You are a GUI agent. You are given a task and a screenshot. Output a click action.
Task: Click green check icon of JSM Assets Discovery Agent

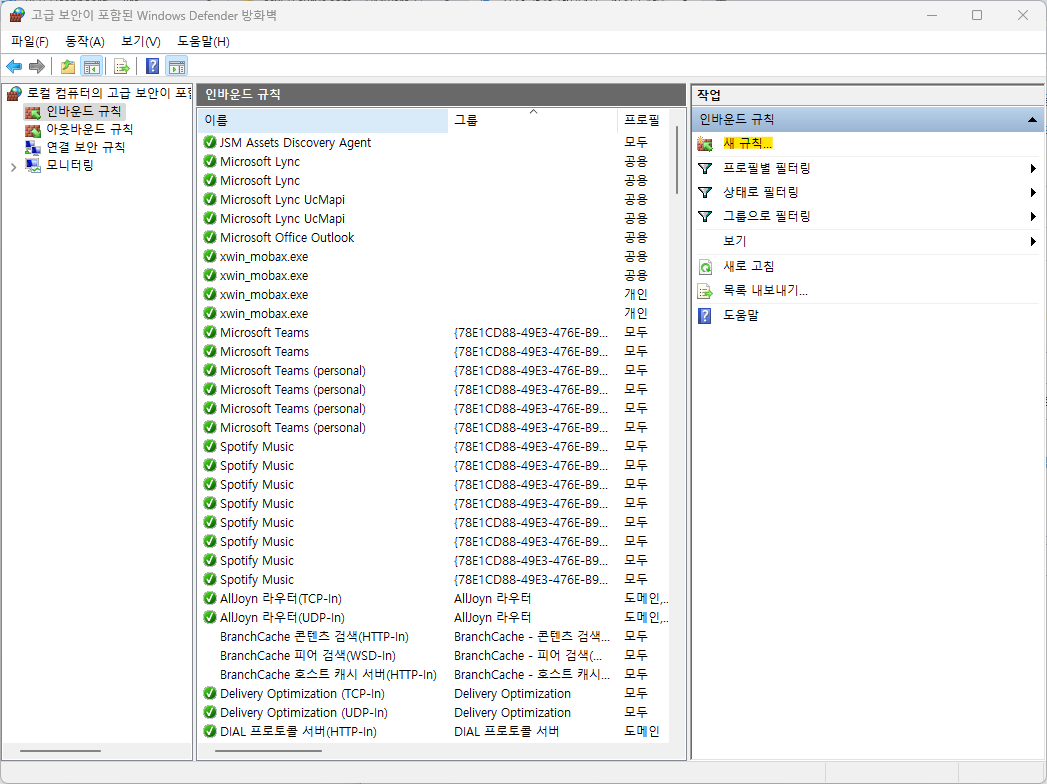tap(210, 142)
